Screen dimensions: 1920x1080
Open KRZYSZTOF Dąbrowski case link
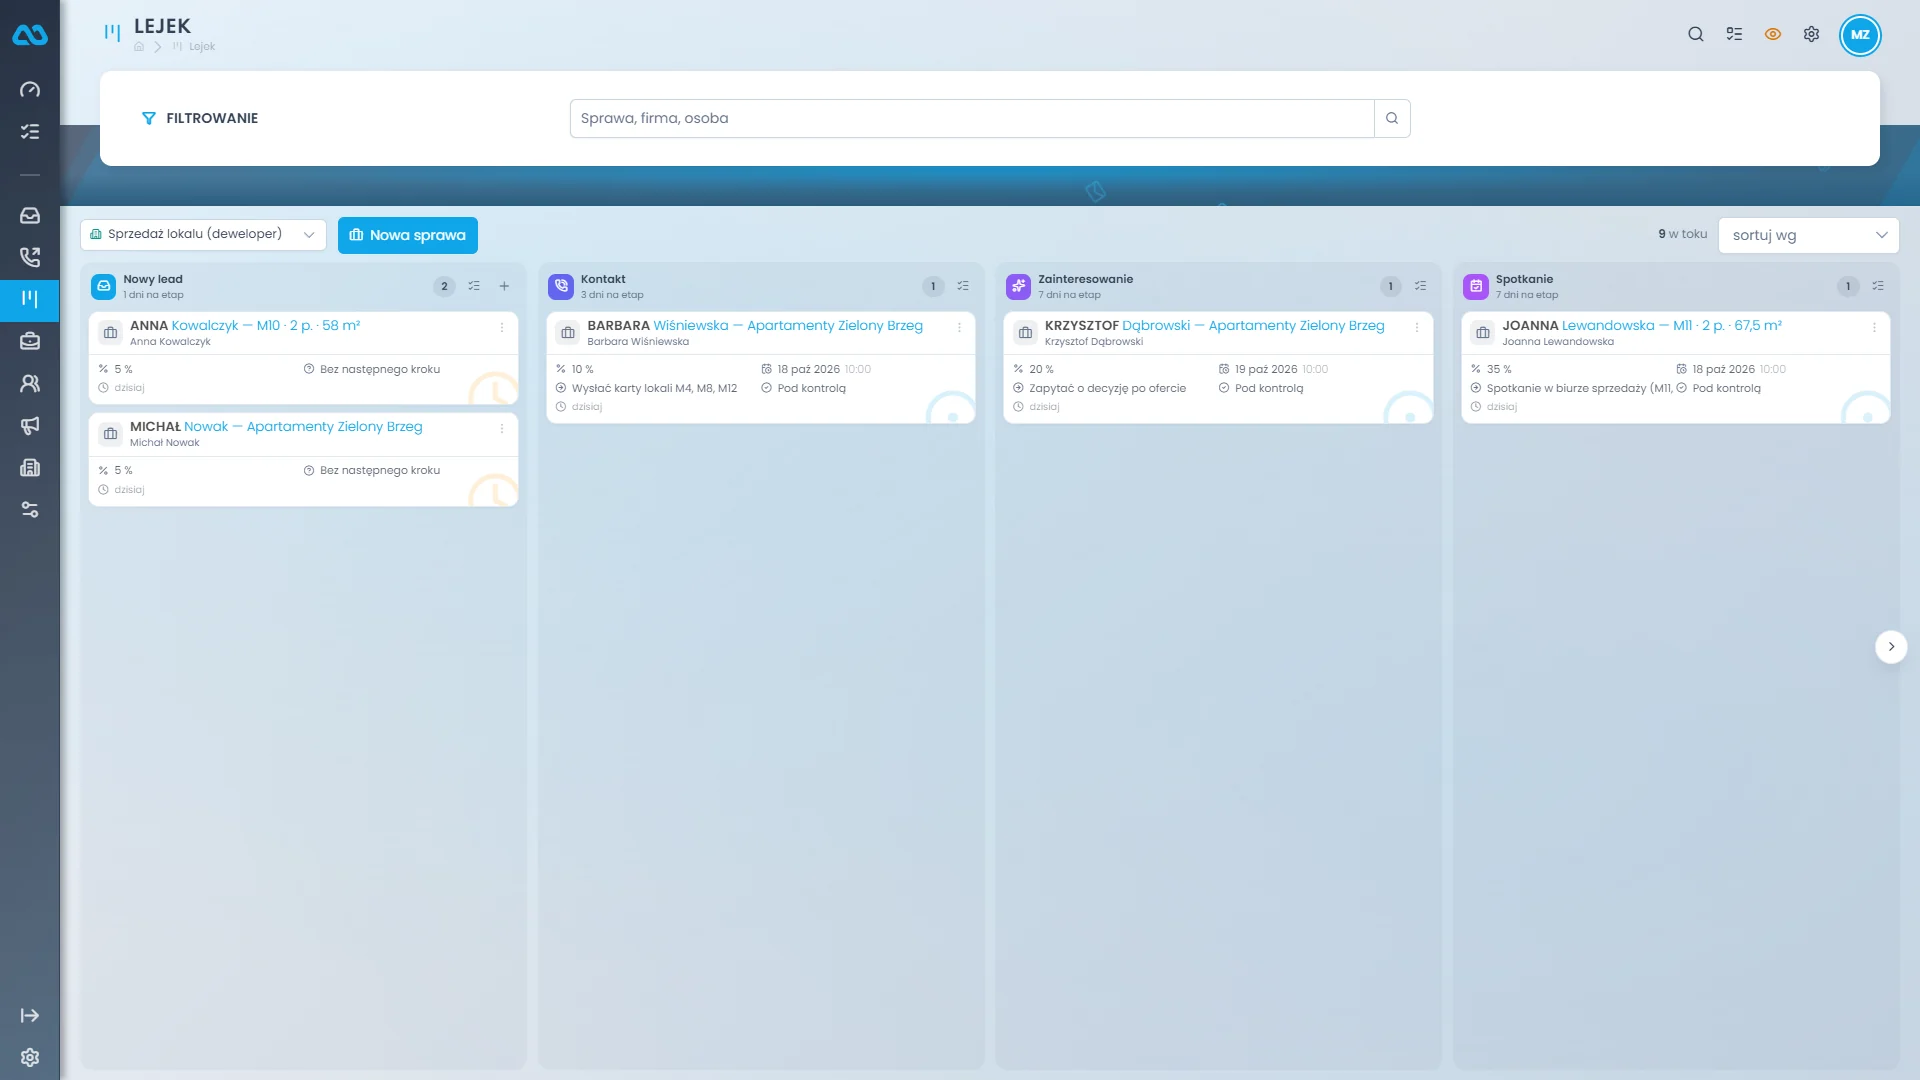pyautogui.click(x=1215, y=326)
